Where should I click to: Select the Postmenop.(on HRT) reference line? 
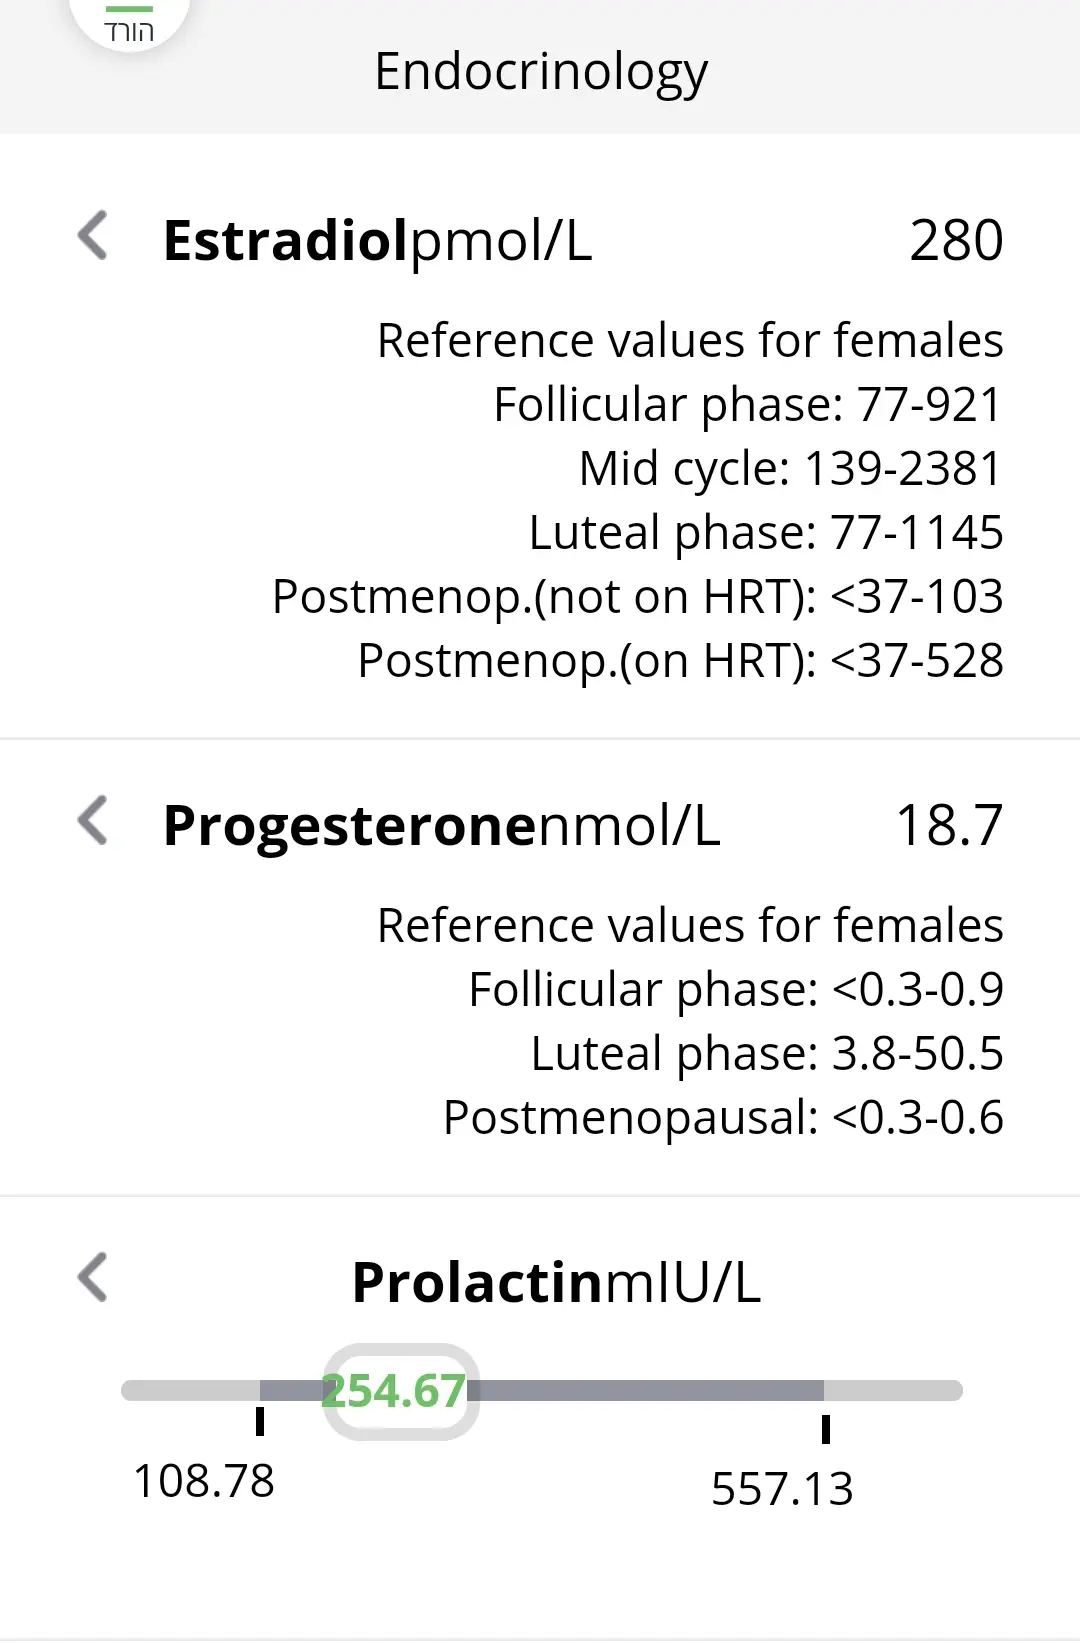pos(680,661)
